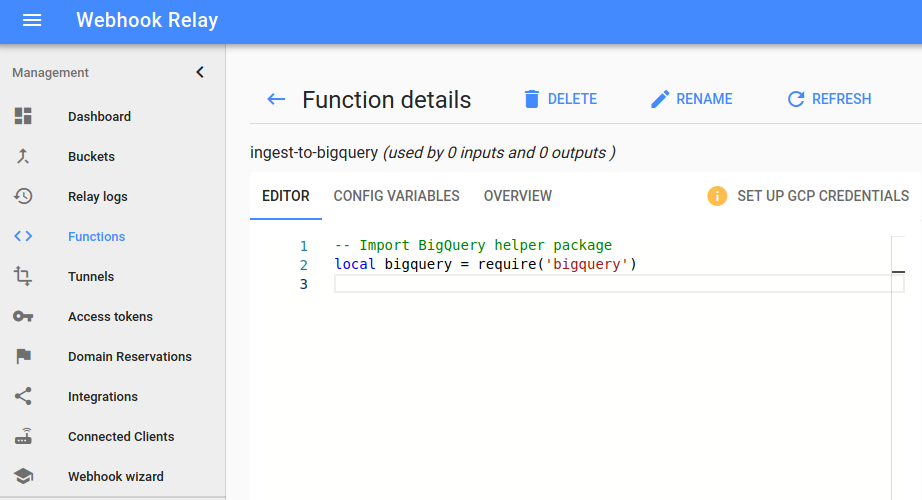Viewport: 922px width, 500px height.
Task: Click the Domain Reservations flag icon
Action: point(24,356)
